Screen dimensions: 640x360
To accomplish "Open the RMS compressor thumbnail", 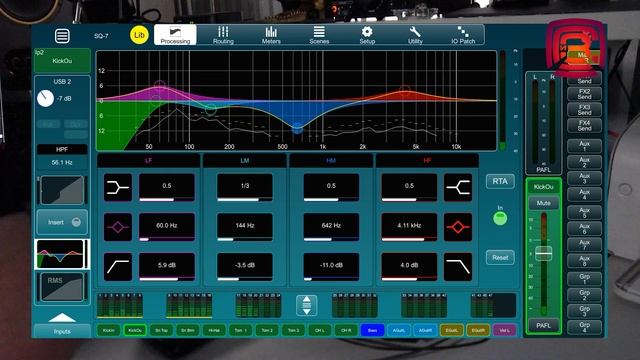I will [62, 287].
